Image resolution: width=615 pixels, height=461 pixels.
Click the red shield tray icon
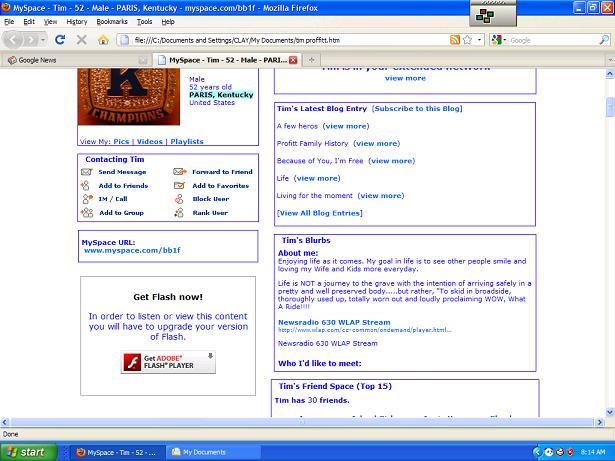coord(570,452)
